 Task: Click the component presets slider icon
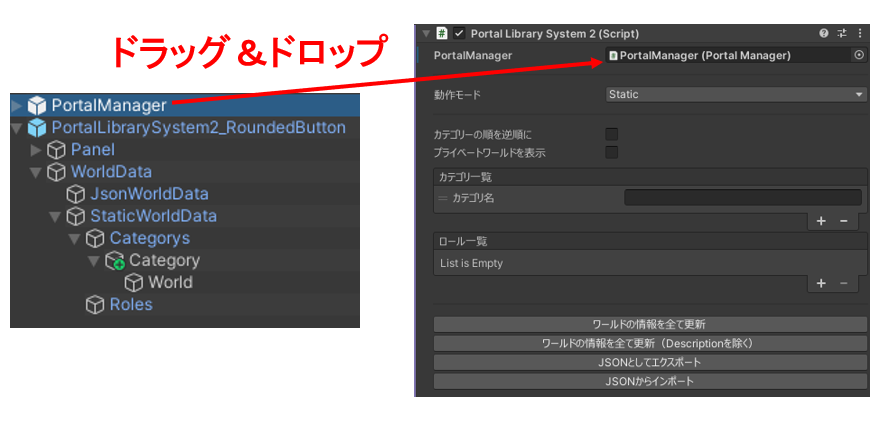[x=842, y=33]
